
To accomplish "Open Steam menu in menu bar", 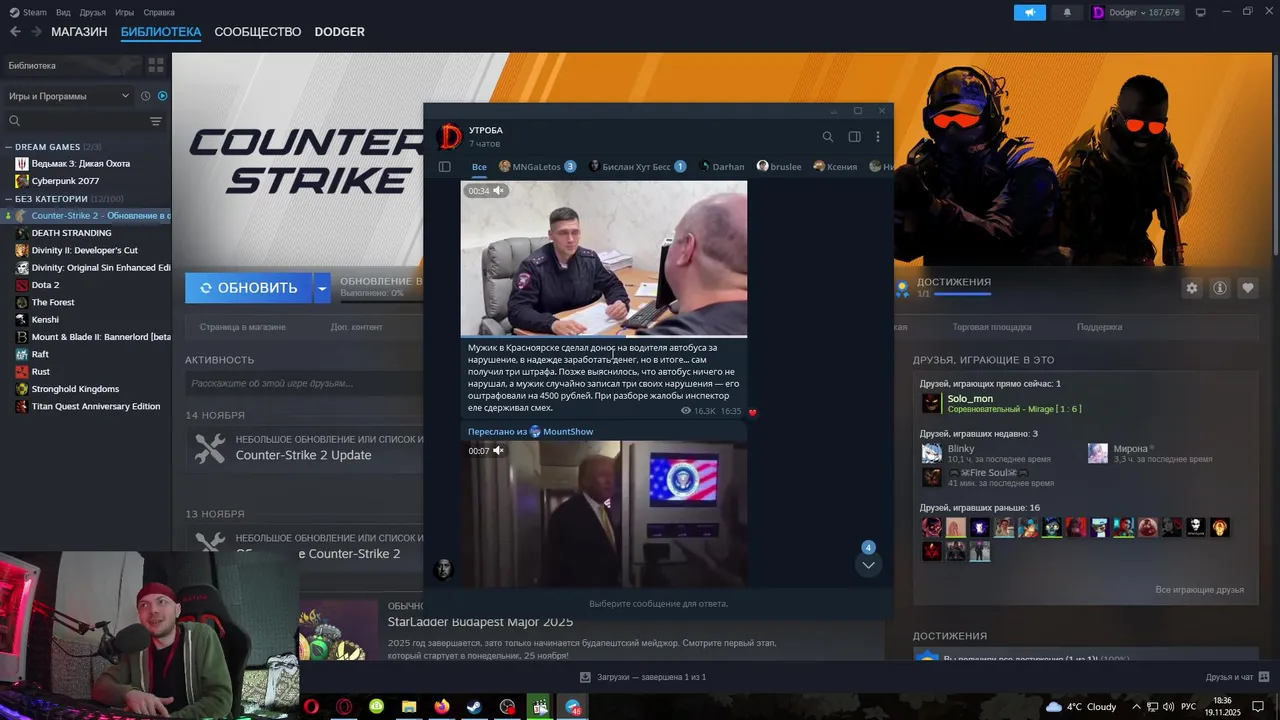I will pyautogui.click(x=34, y=12).
